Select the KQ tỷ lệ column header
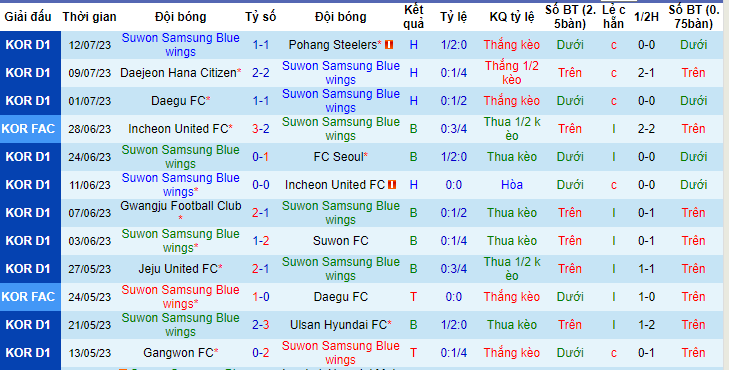Viewport: 729px width, 370px height. tap(512, 17)
